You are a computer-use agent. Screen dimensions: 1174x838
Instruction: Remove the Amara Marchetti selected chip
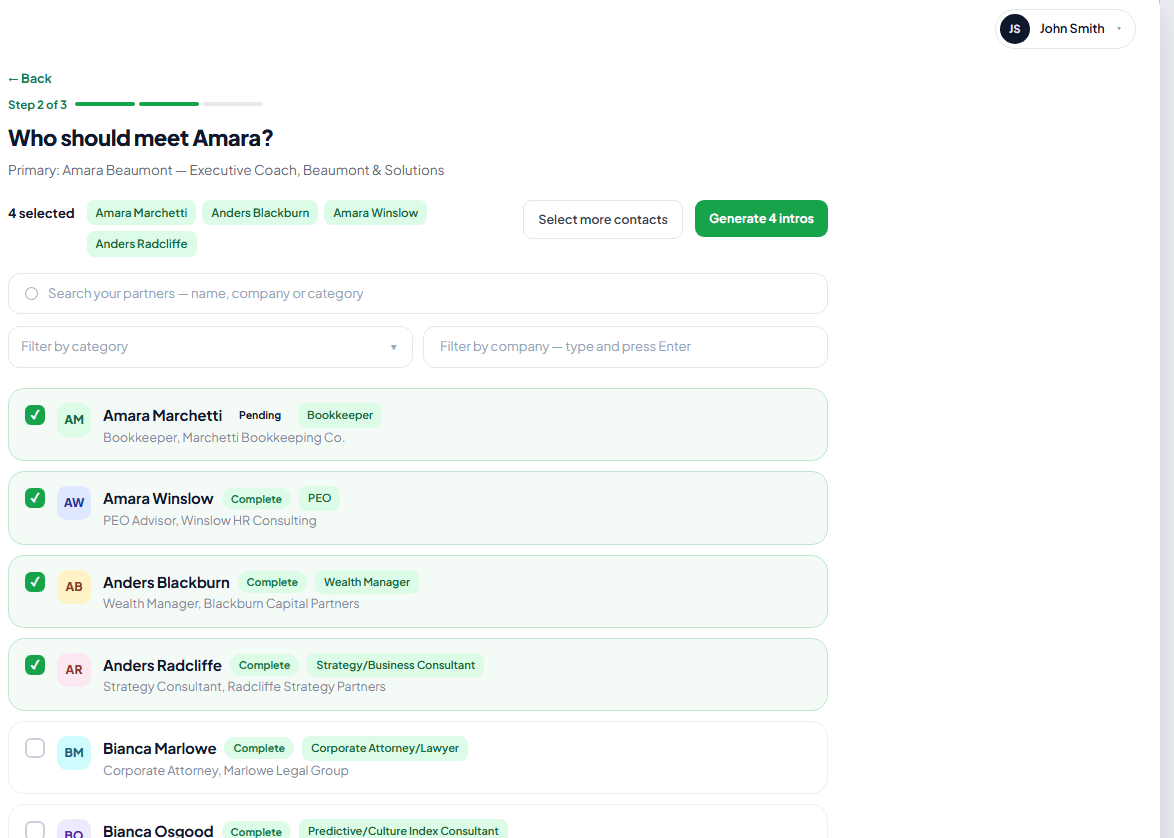coord(142,213)
